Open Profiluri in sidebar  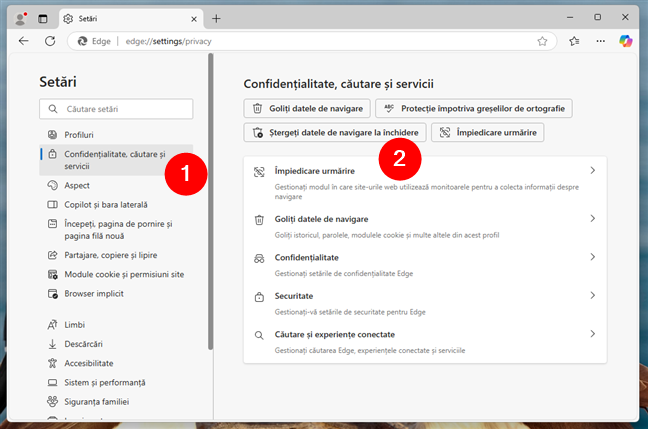(116, 135)
